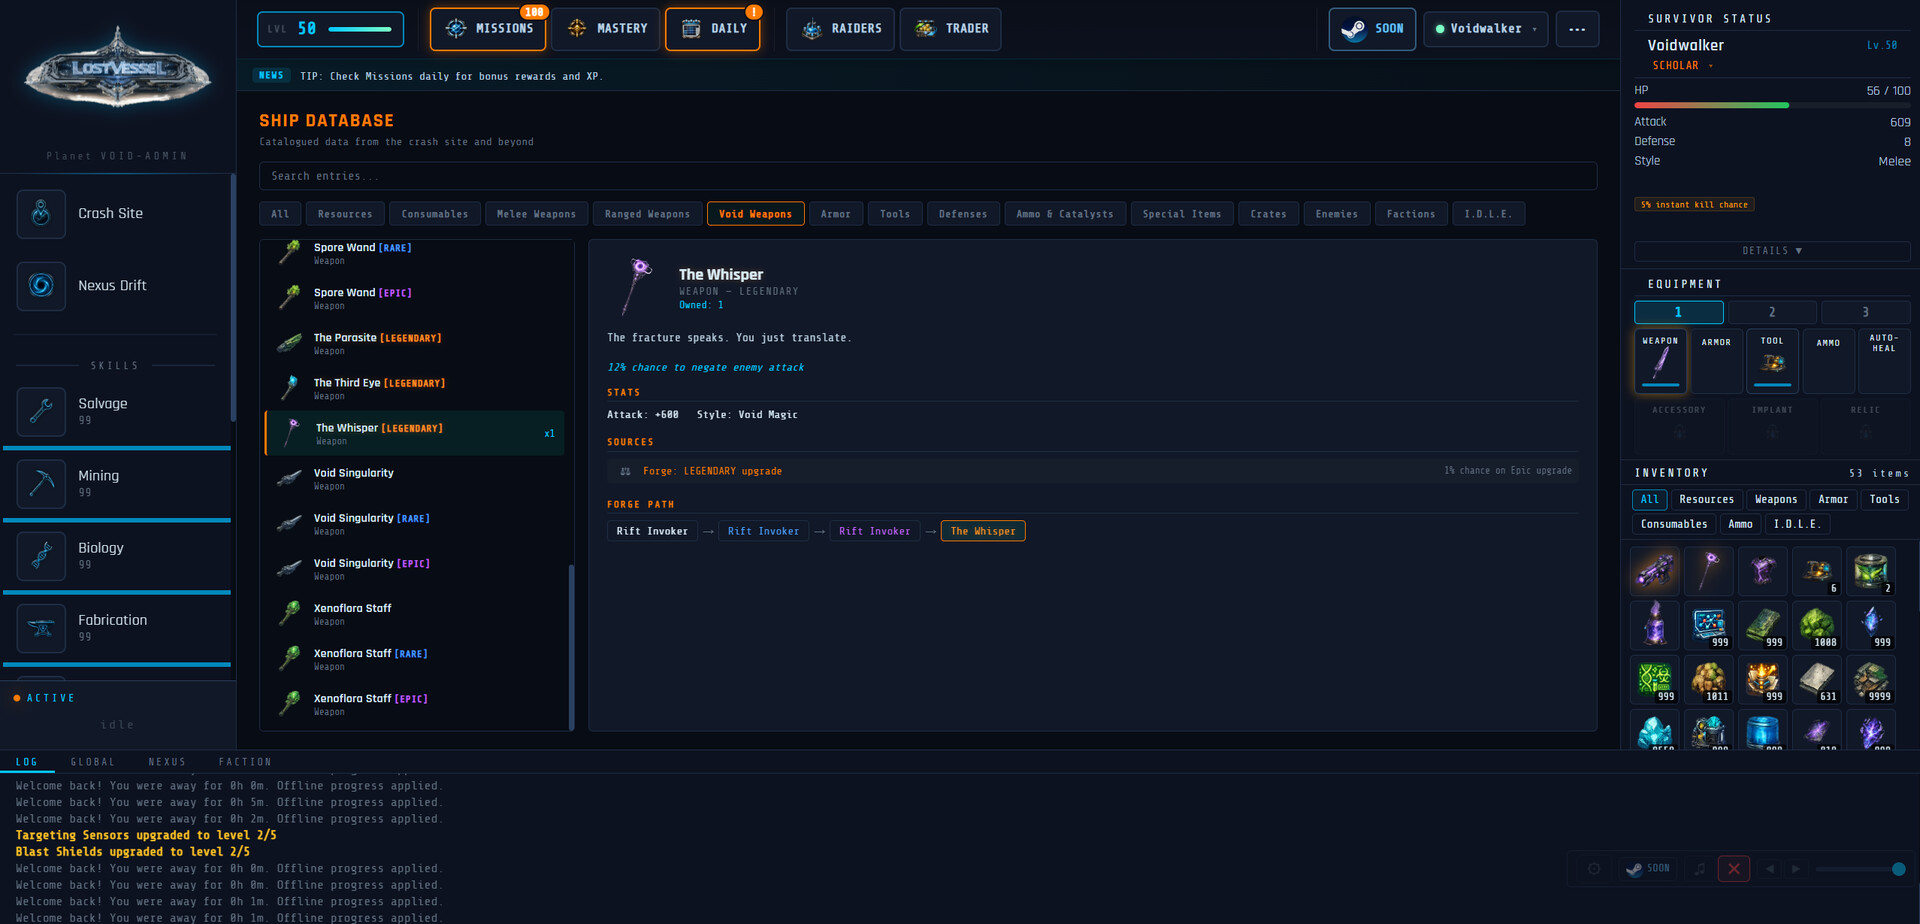The width and height of the screenshot is (1920, 924).
Task: Open the Crash Site location icon
Action: pos(41,214)
